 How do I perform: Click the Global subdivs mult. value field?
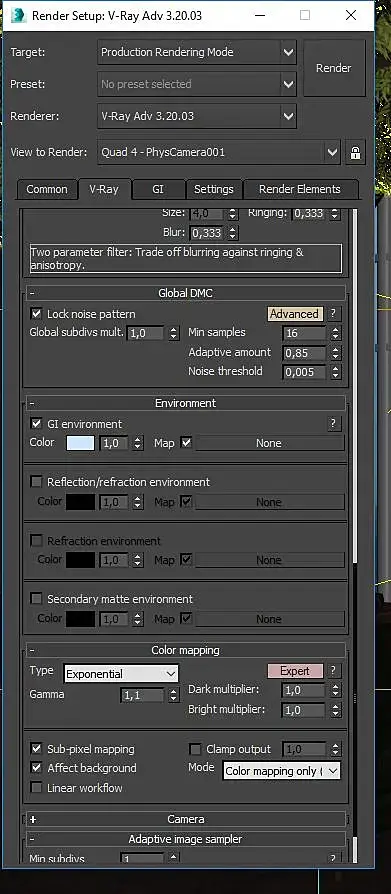(145, 334)
